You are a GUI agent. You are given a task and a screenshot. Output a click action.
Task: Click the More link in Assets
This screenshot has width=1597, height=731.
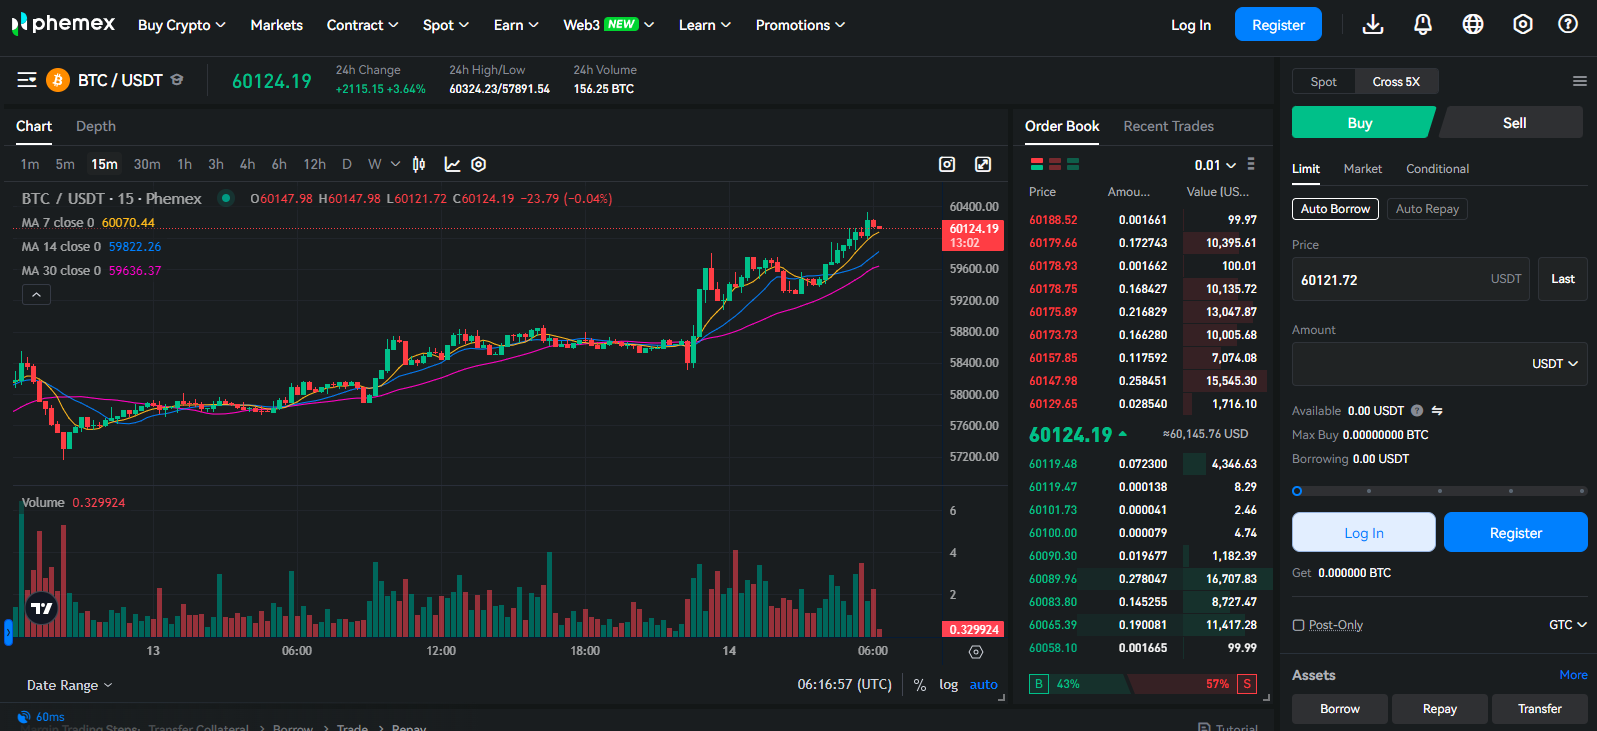tap(1573, 675)
